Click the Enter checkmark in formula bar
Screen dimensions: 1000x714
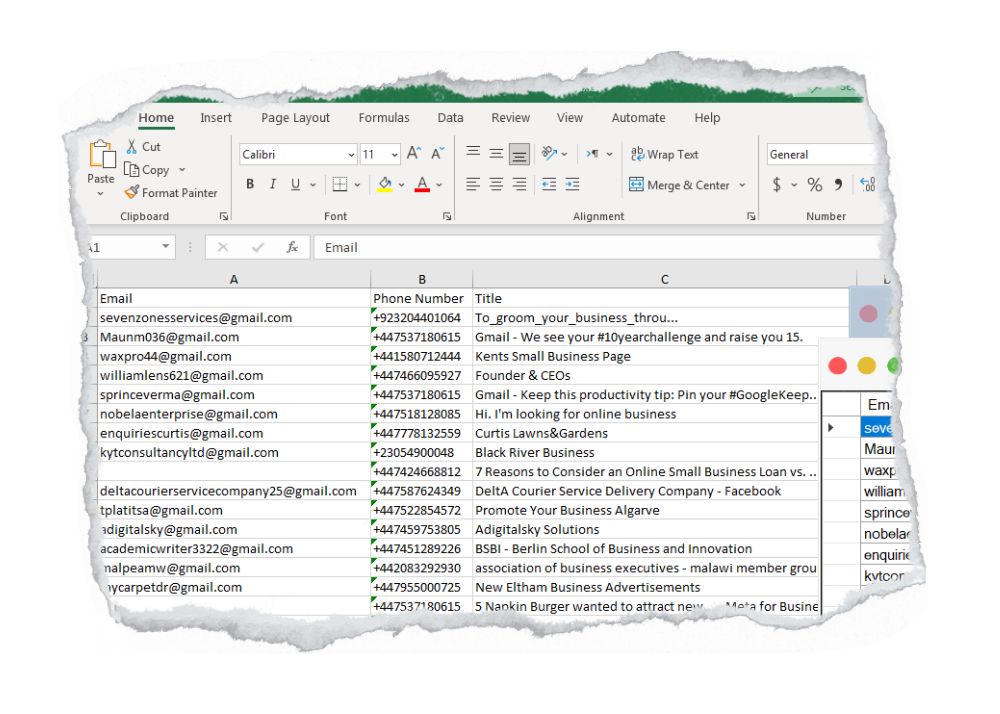point(258,247)
